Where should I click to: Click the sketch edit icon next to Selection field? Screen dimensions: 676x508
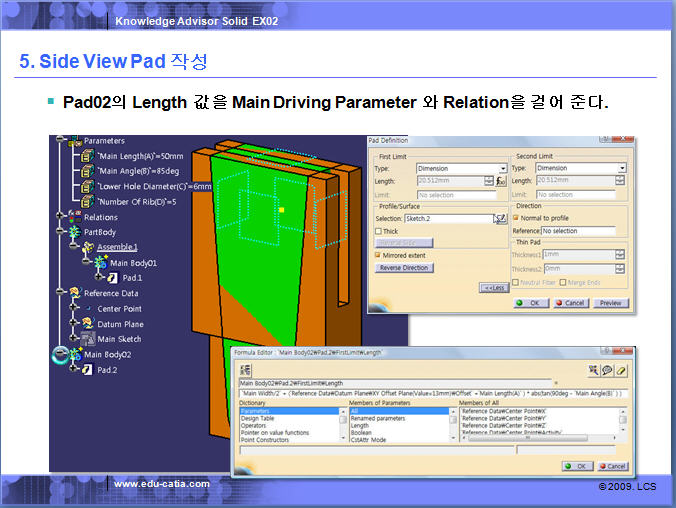click(500, 218)
